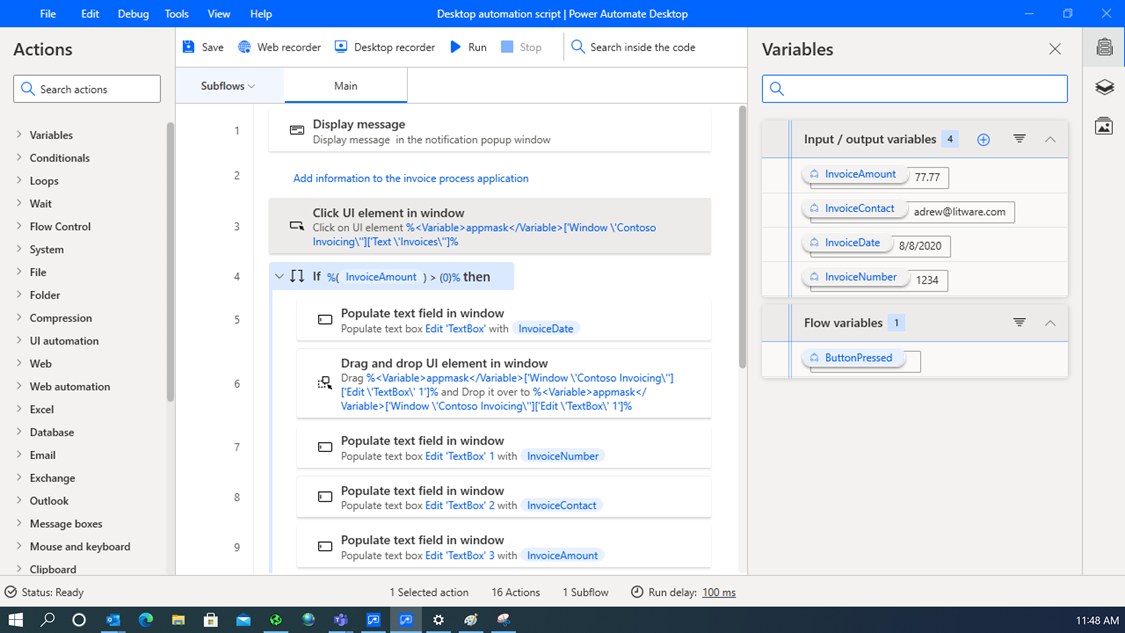Image resolution: width=1125 pixels, height=633 pixels.
Task: Open the Variables pane from the right rail
Action: [x=1104, y=47]
